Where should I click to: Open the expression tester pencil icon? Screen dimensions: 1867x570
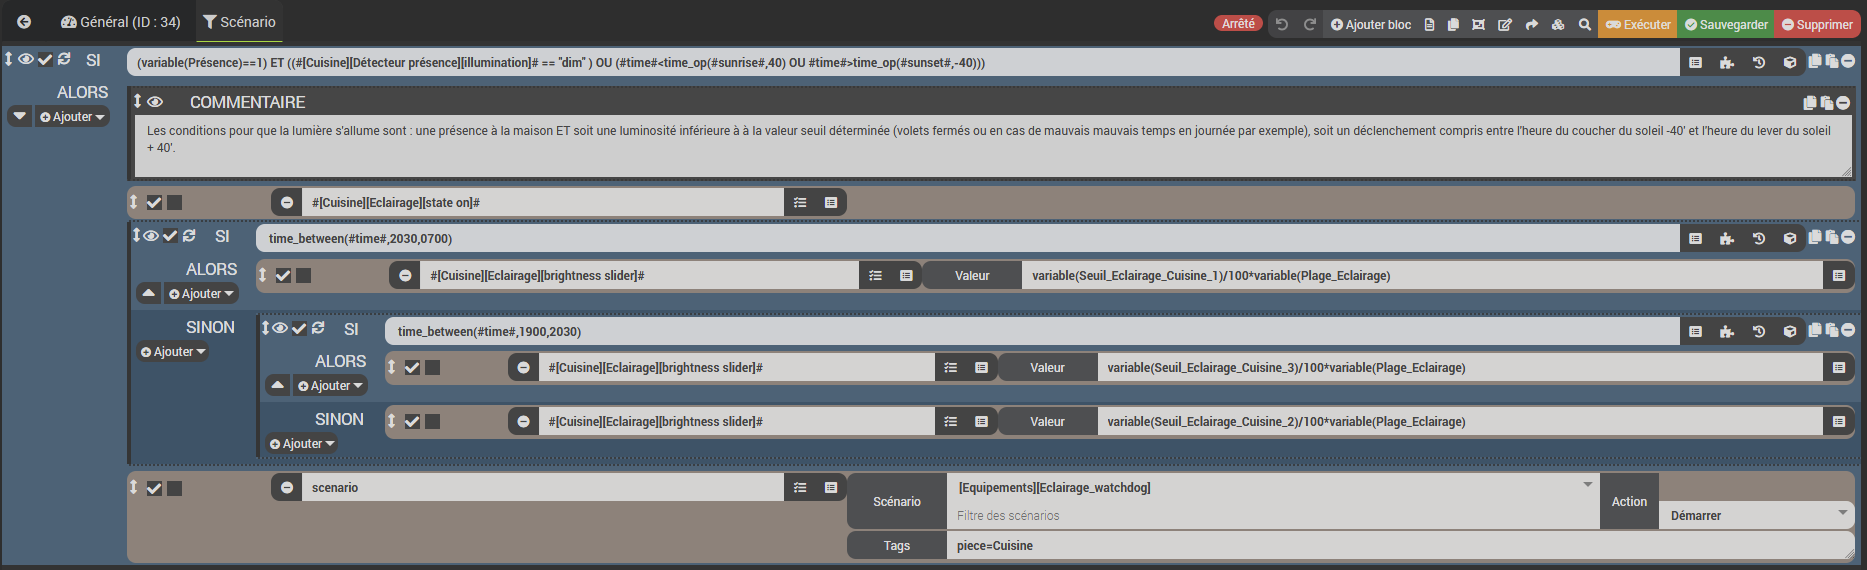1505,24
